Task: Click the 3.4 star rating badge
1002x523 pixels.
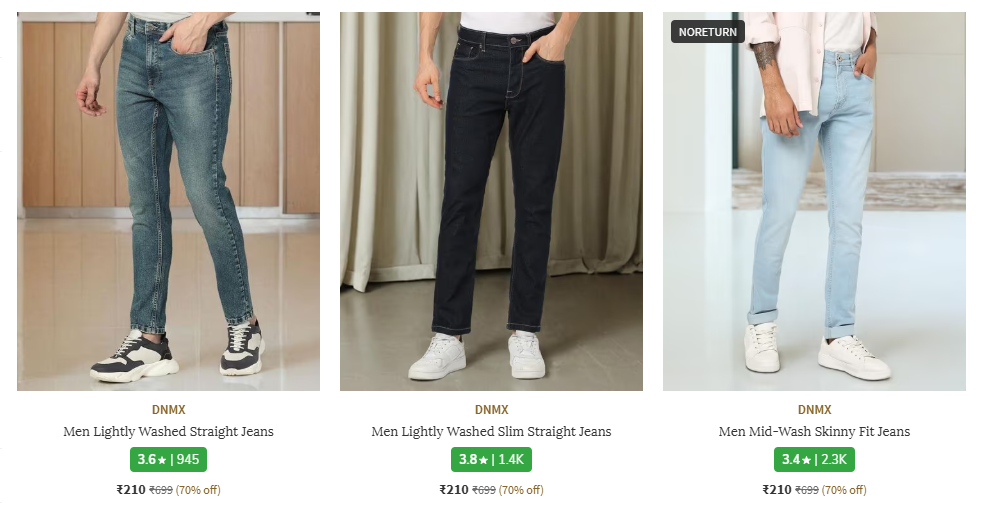Action: (814, 460)
